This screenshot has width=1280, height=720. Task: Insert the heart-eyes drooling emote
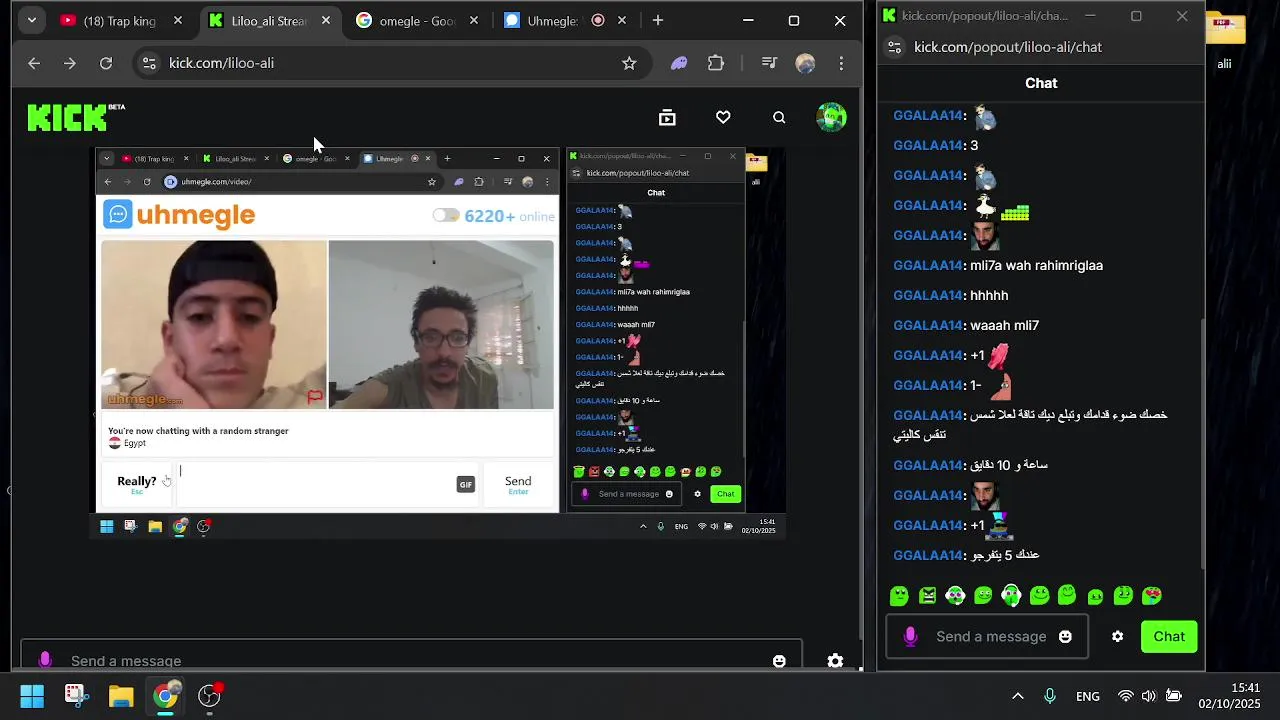[1151, 595]
